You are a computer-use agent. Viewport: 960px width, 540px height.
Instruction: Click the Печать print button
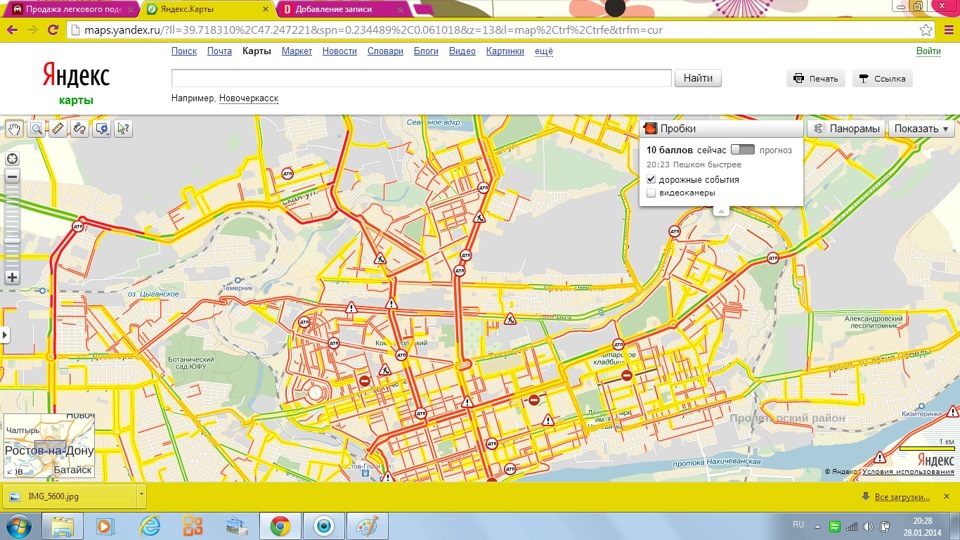pos(816,78)
